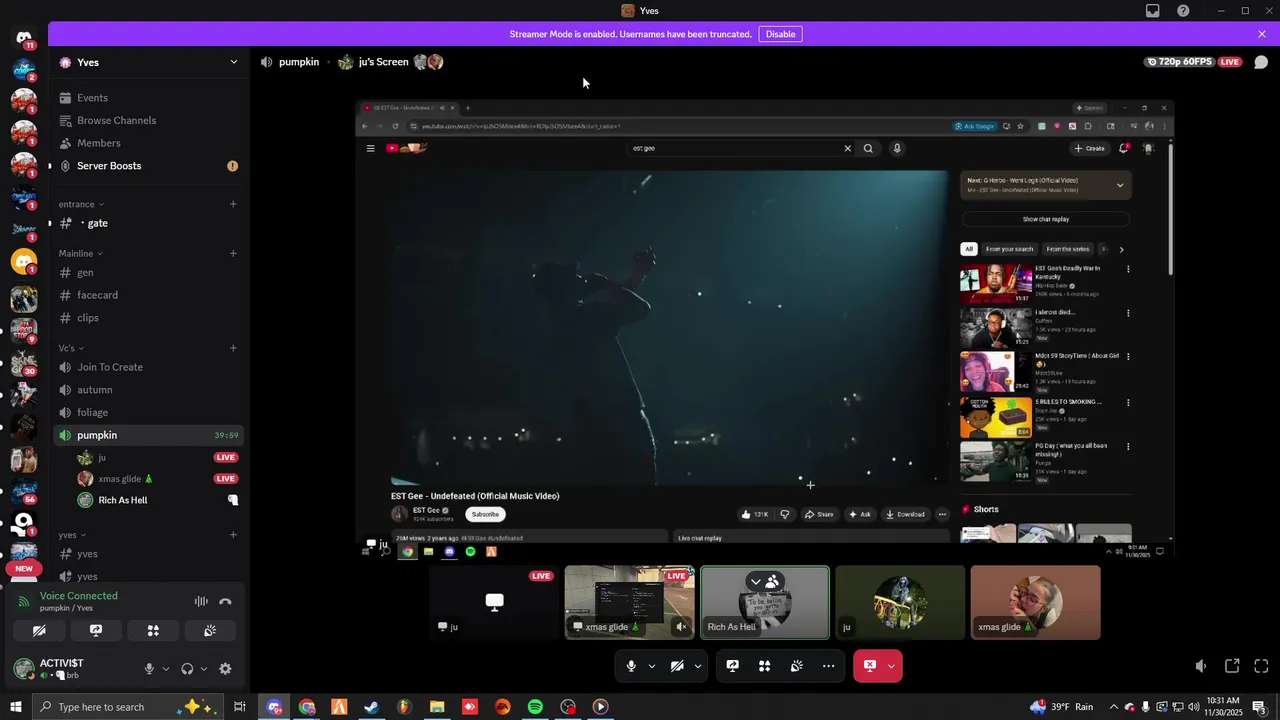Disconnect from voice using the hang-up icon

(x=225, y=602)
